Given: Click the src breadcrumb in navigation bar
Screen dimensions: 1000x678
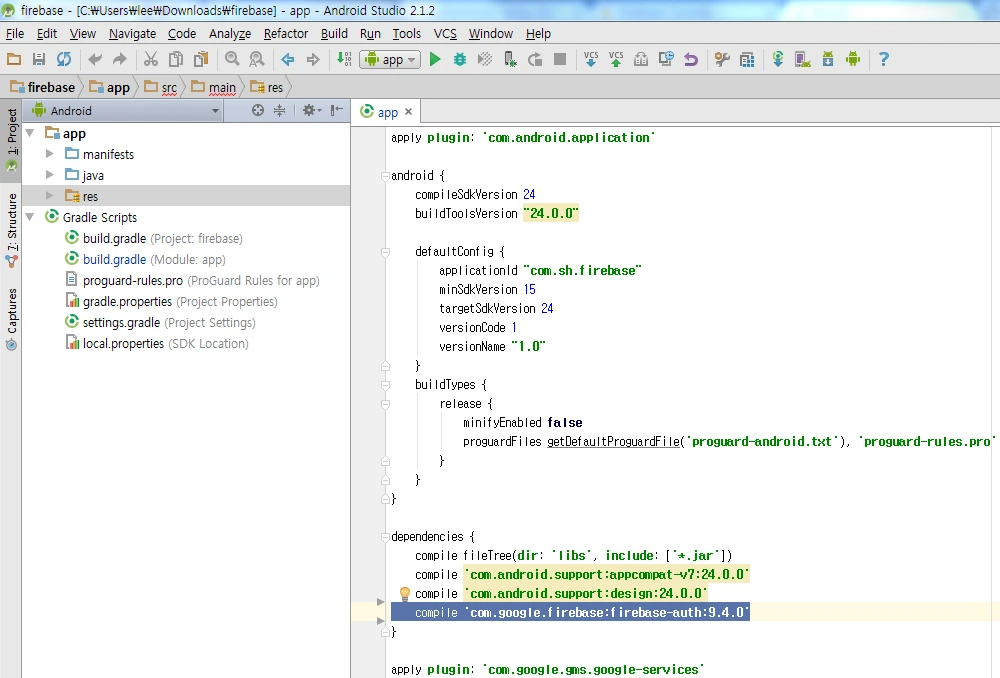Looking at the screenshot, I should tap(169, 87).
